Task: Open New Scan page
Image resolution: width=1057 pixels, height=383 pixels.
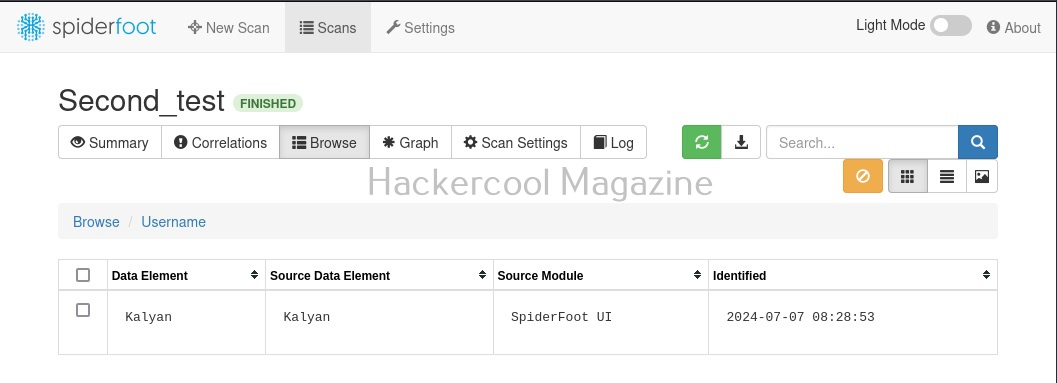Action: pos(229,28)
